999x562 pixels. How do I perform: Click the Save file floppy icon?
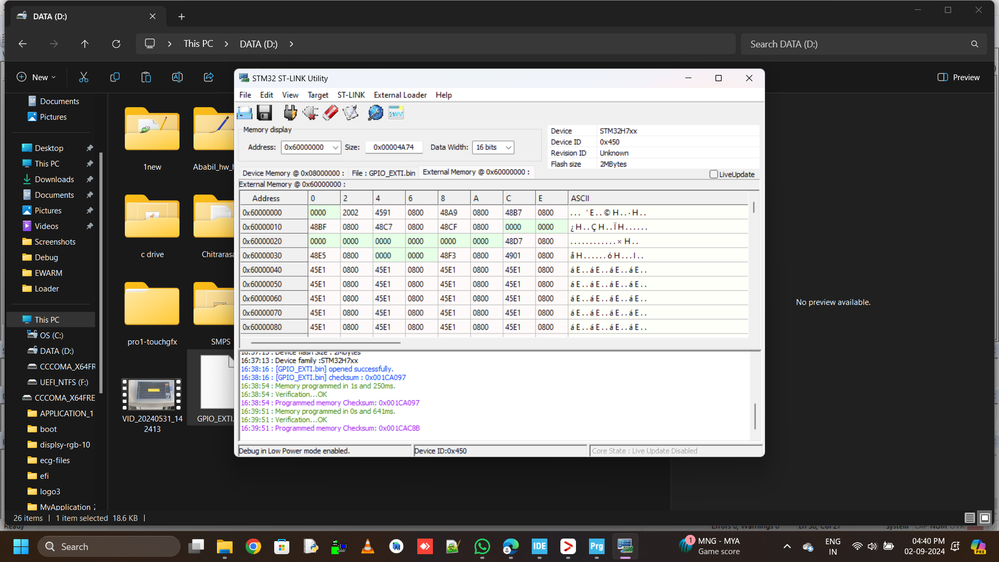pyautogui.click(x=264, y=113)
